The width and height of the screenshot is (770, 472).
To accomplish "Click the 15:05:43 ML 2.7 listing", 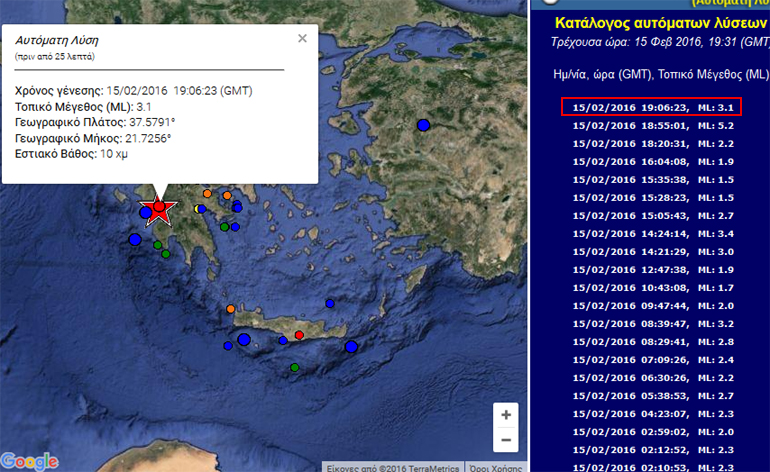I will tap(650, 216).
